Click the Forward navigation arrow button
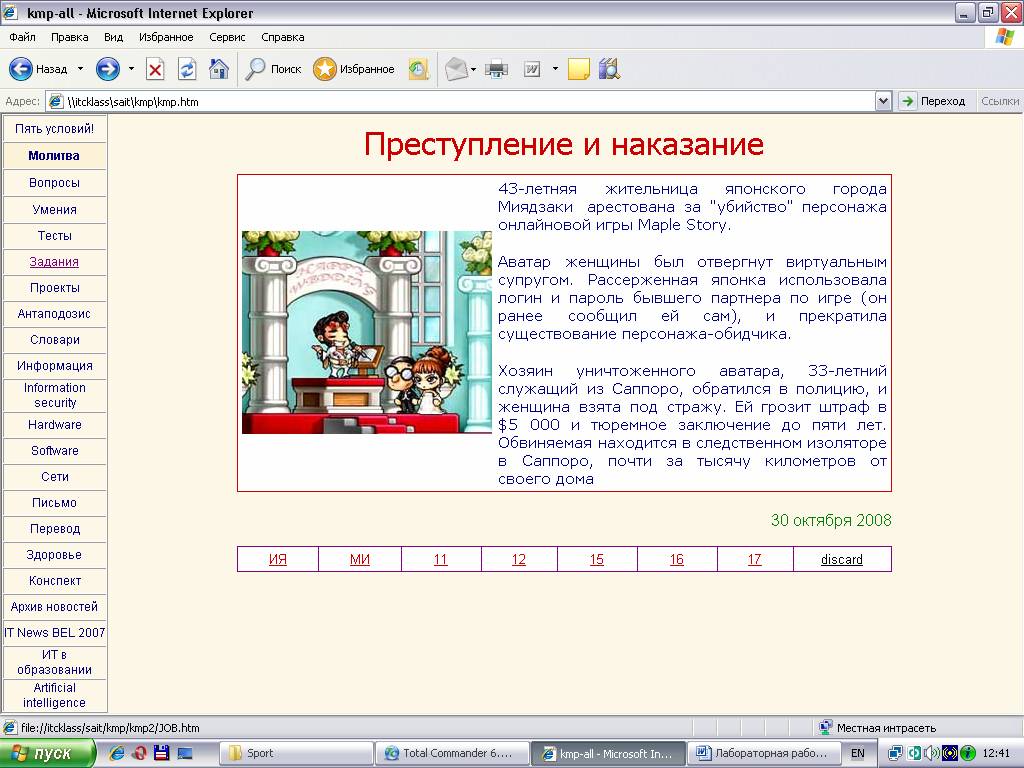This screenshot has height=768, width=1024. coord(108,69)
